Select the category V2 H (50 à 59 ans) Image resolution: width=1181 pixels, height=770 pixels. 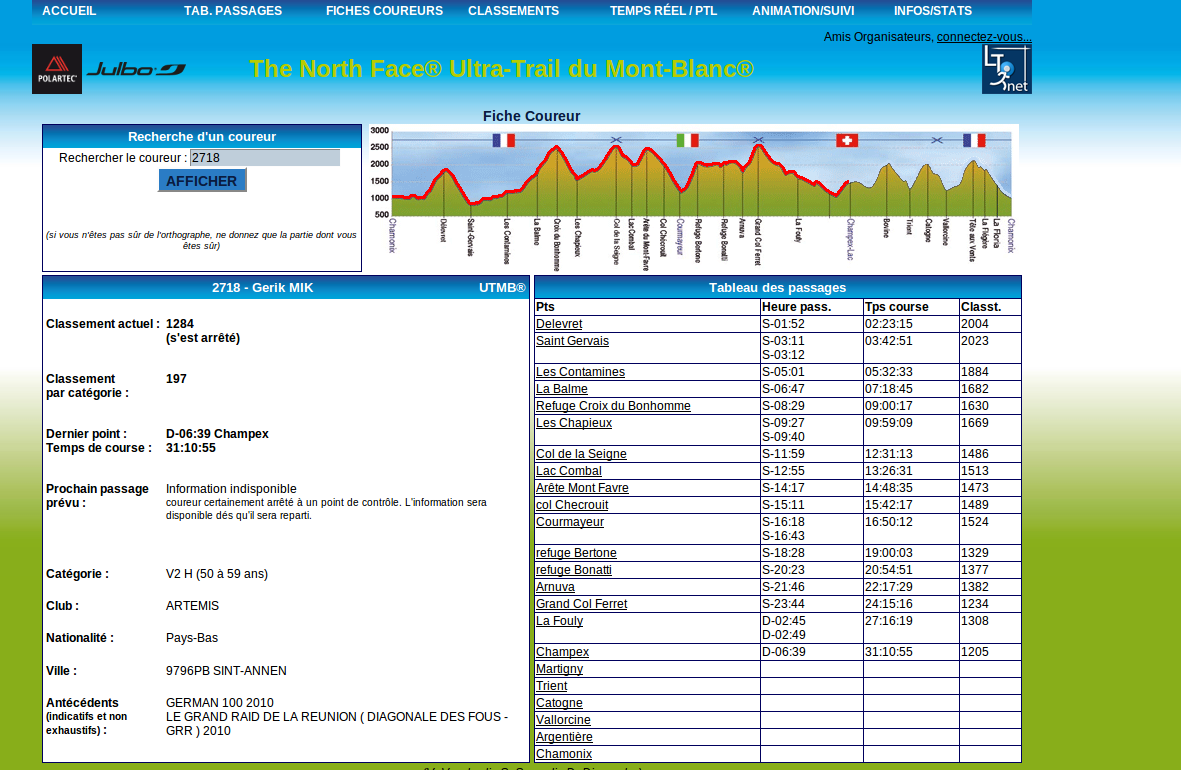coord(217,573)
